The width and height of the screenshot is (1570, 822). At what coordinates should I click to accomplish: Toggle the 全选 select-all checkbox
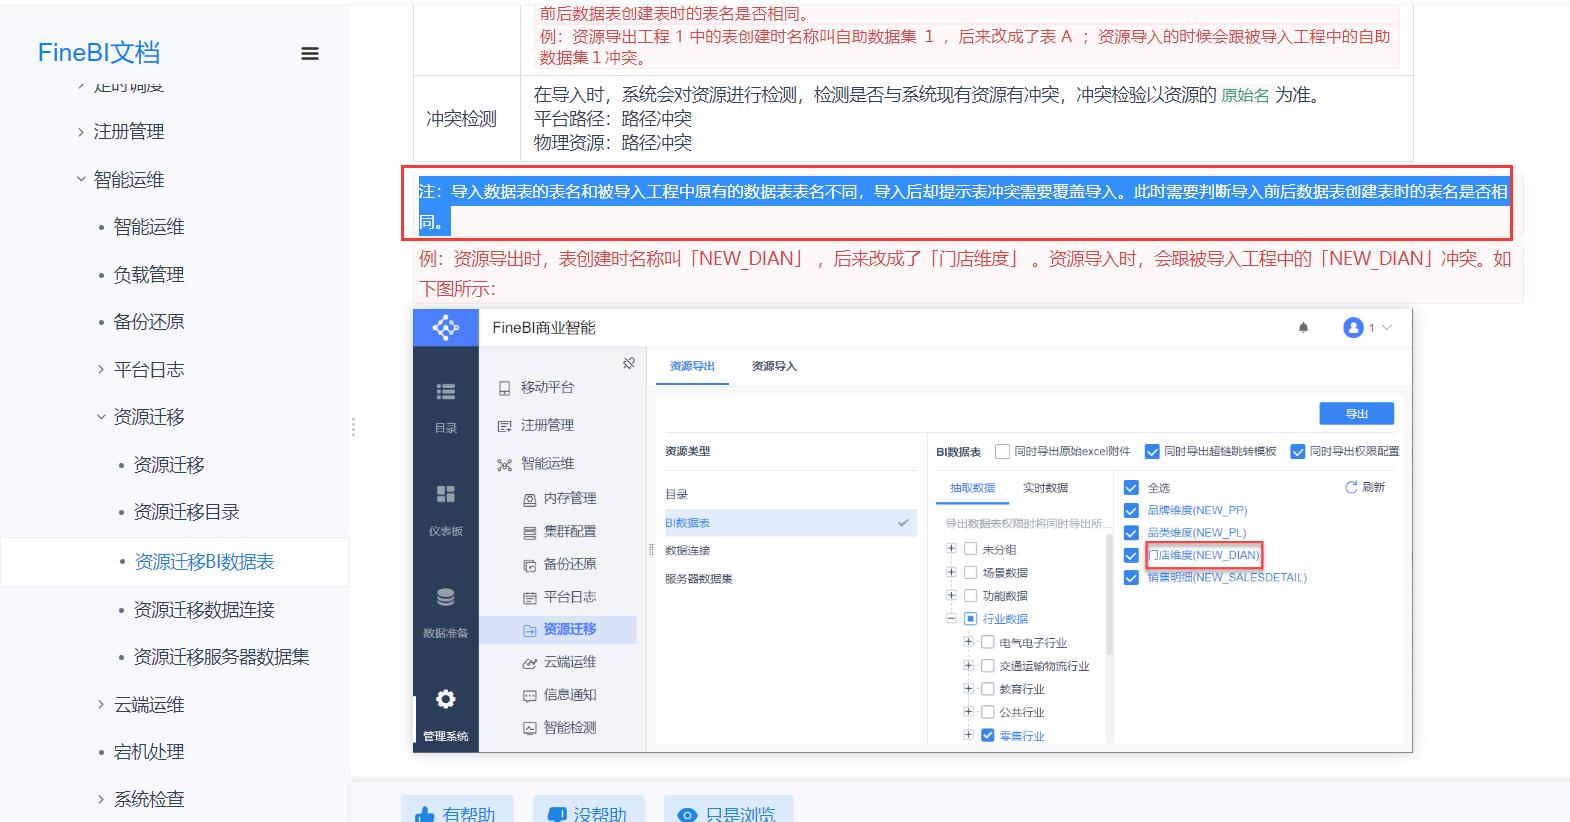[1131, 487]
